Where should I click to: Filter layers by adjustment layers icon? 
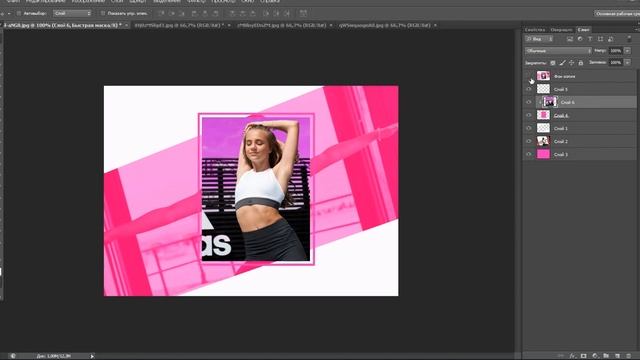[x=580, y=39]
